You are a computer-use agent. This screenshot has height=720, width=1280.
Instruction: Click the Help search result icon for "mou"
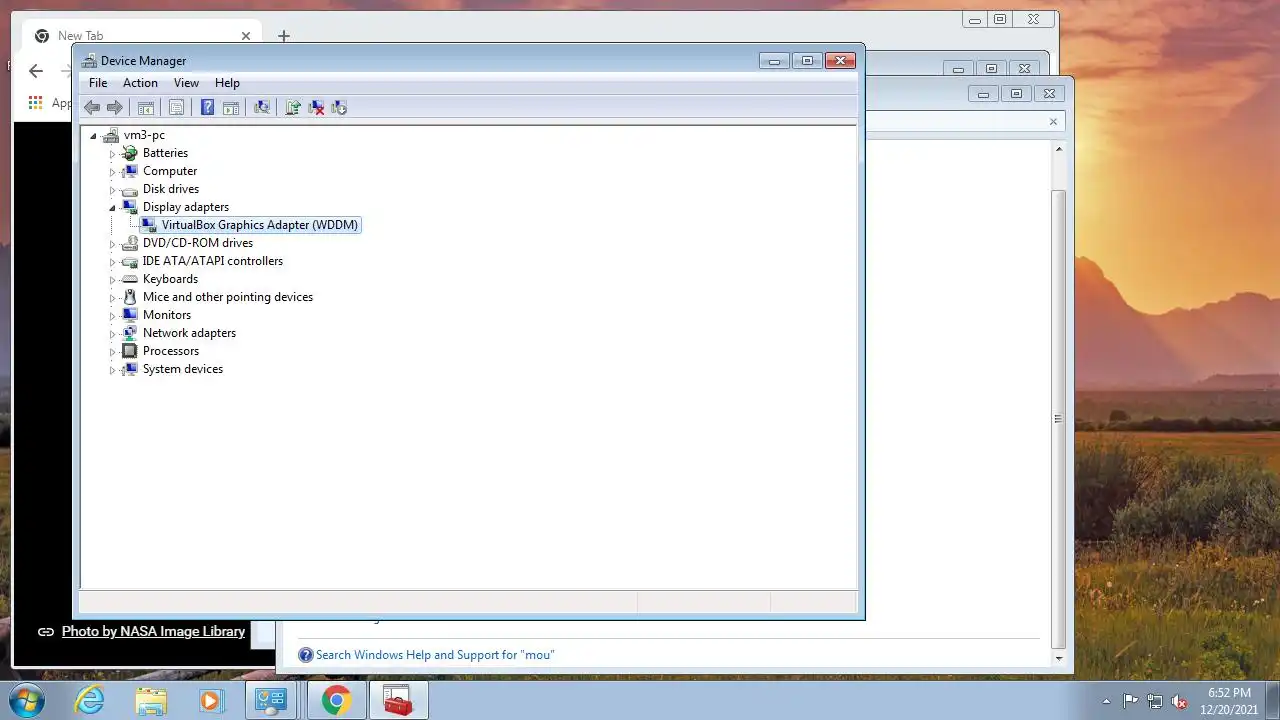click(306, 655)
